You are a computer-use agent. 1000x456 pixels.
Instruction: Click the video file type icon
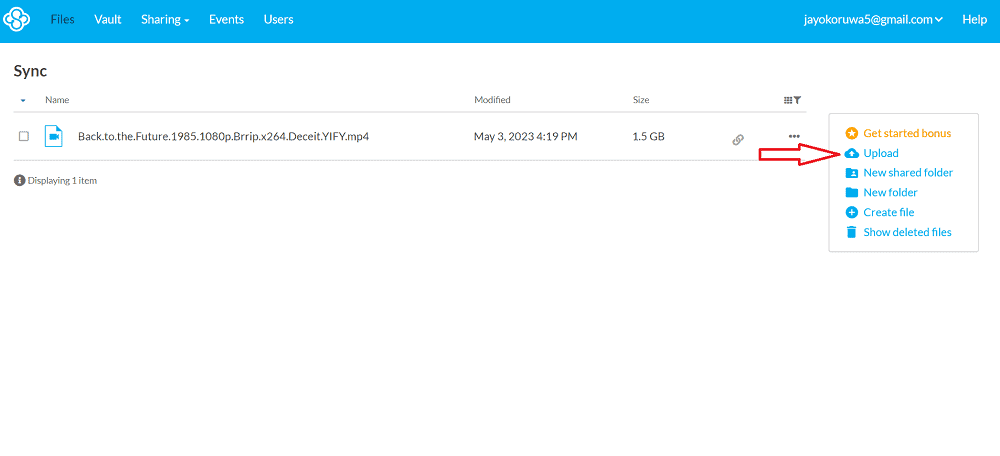click(x=54, y=136)
